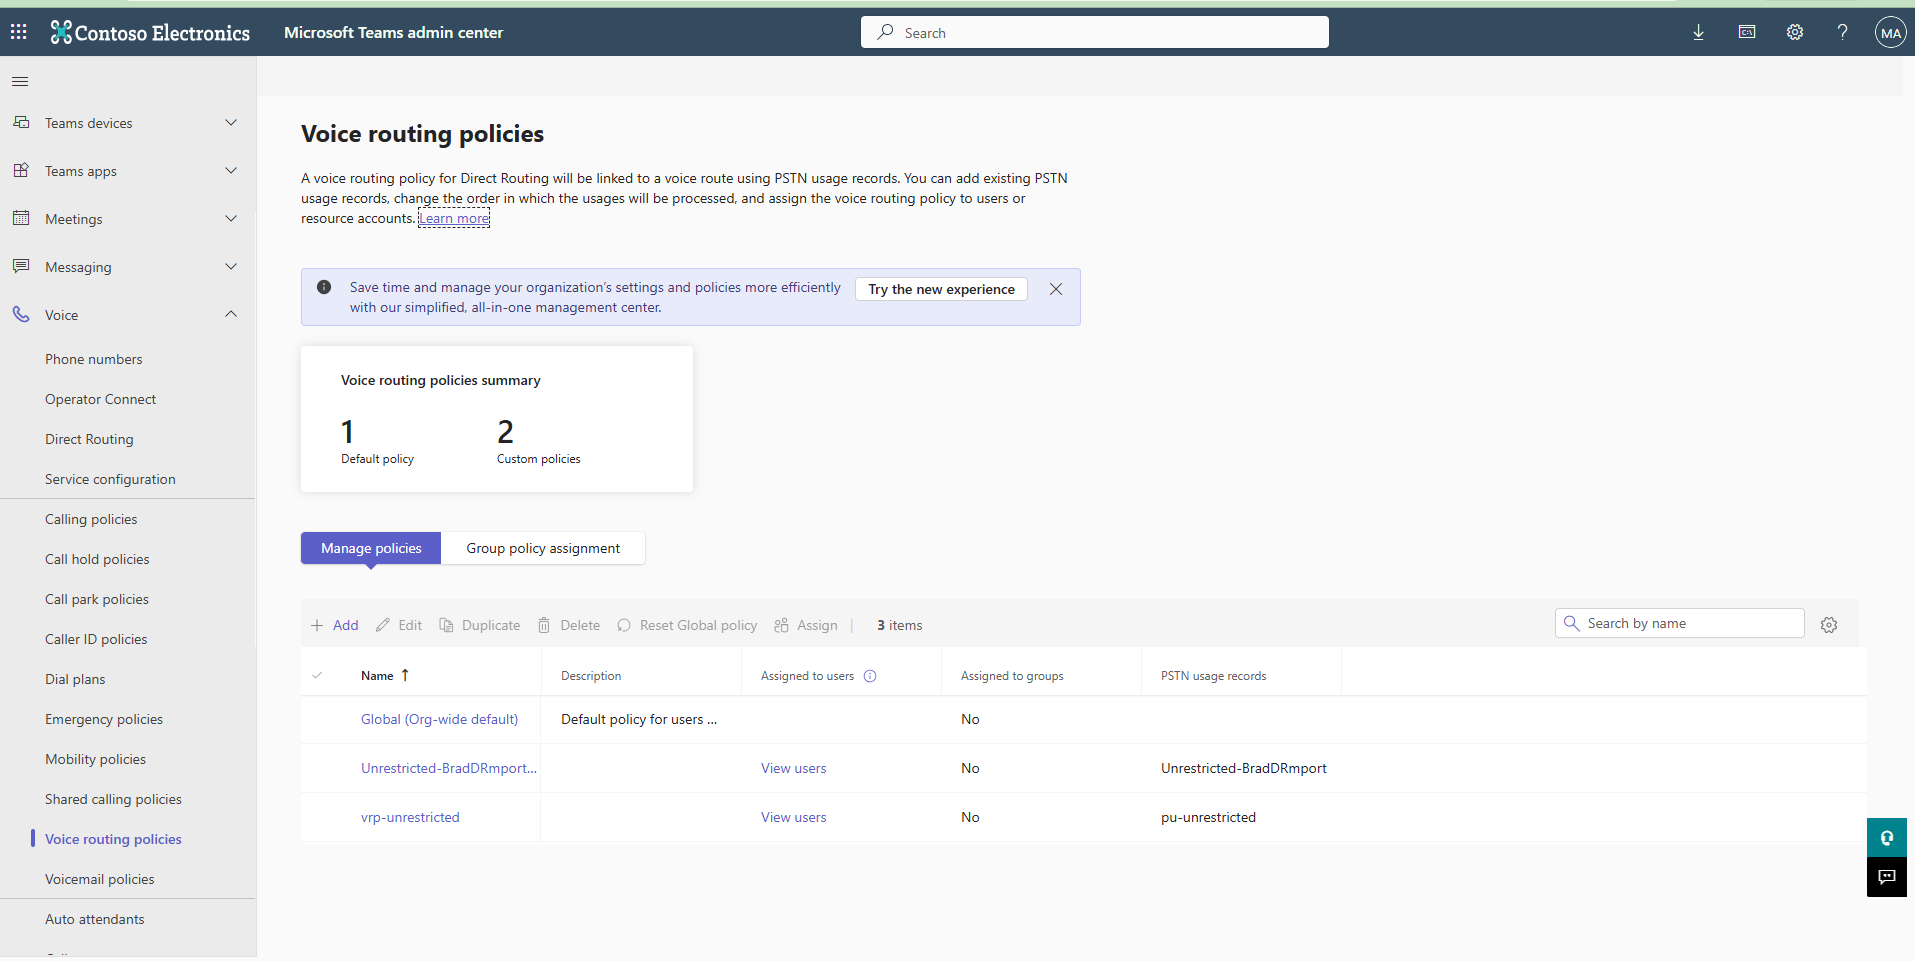Open the MA account avatar

click(1890, 32)
